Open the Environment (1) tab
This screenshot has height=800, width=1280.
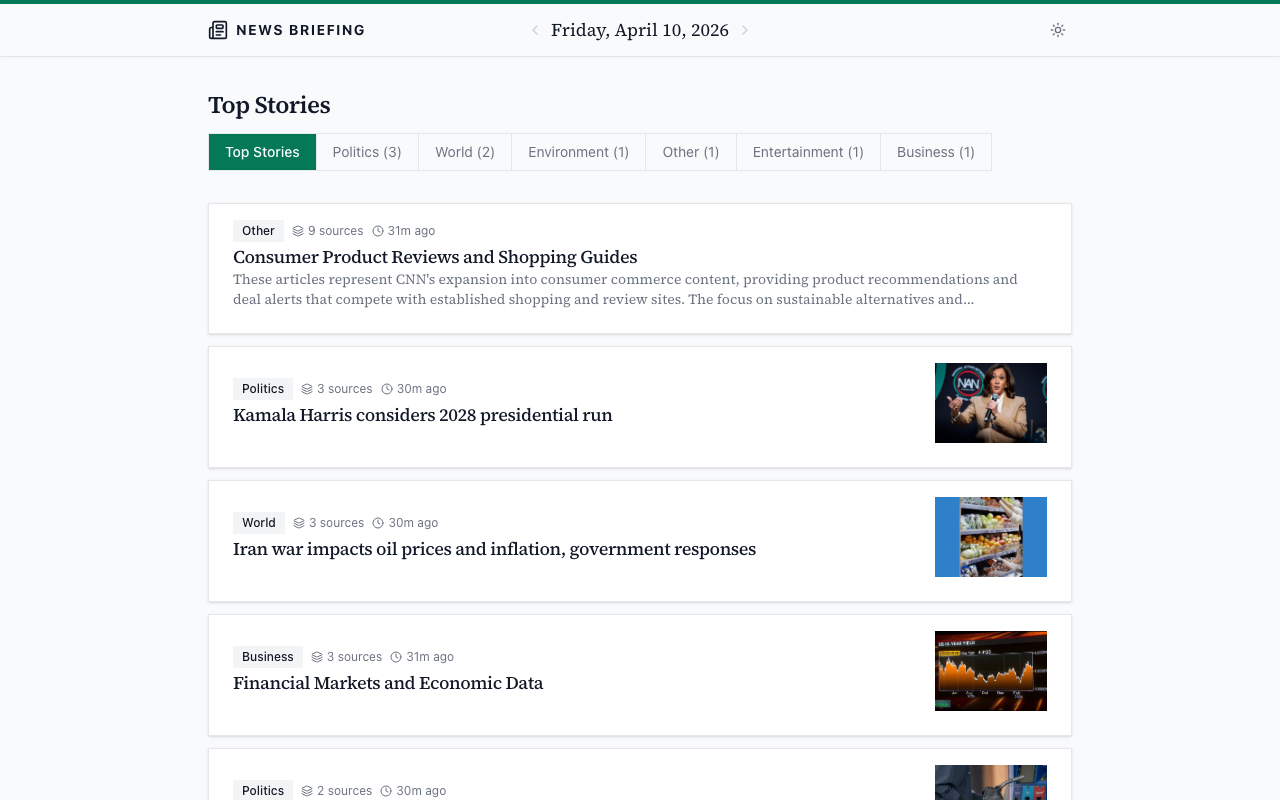click(578, 152)
